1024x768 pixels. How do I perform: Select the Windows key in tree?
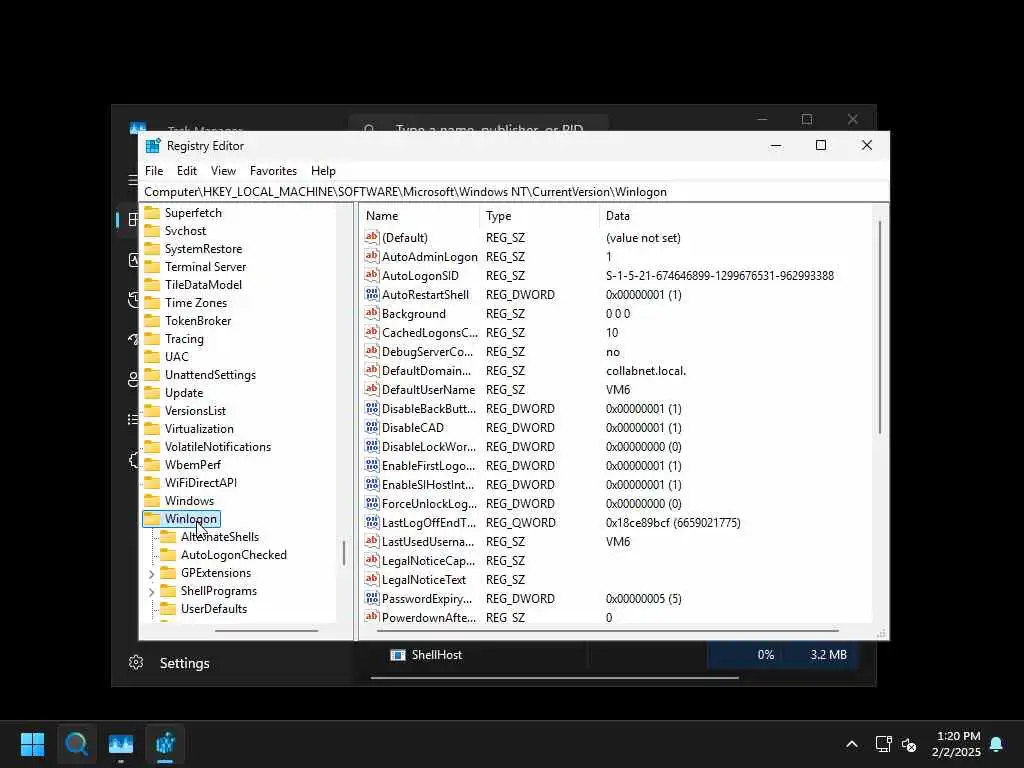(x=189, y=500)
